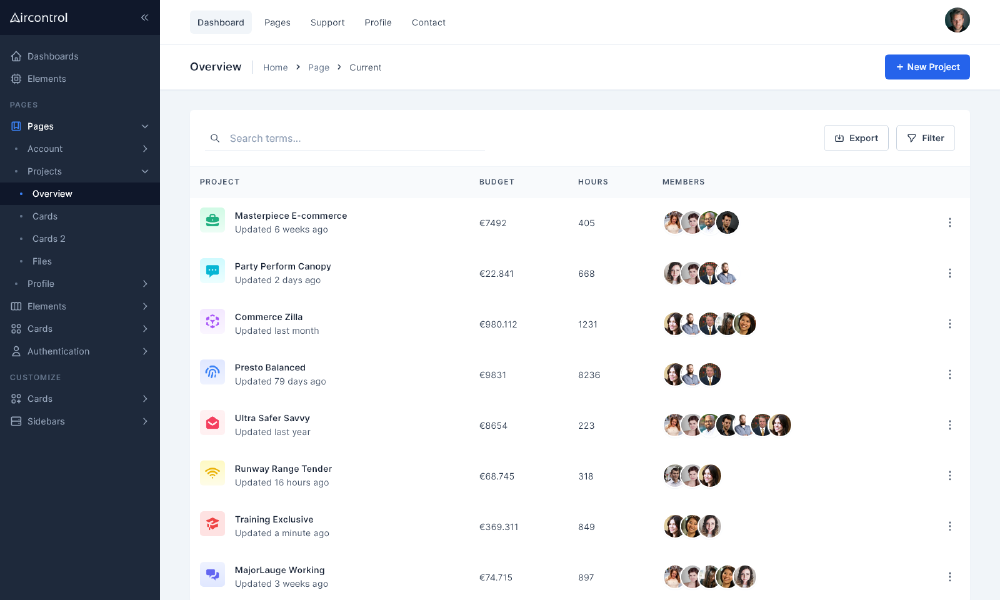Open the Contact page from top navigation

[x=428, y=22]
